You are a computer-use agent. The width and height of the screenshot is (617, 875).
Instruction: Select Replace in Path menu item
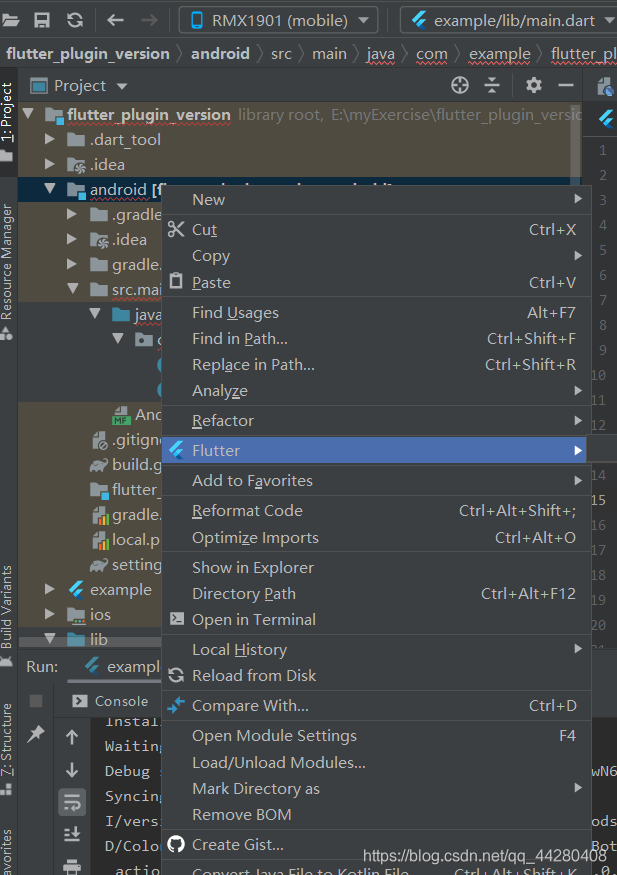(x=376, y=365)
